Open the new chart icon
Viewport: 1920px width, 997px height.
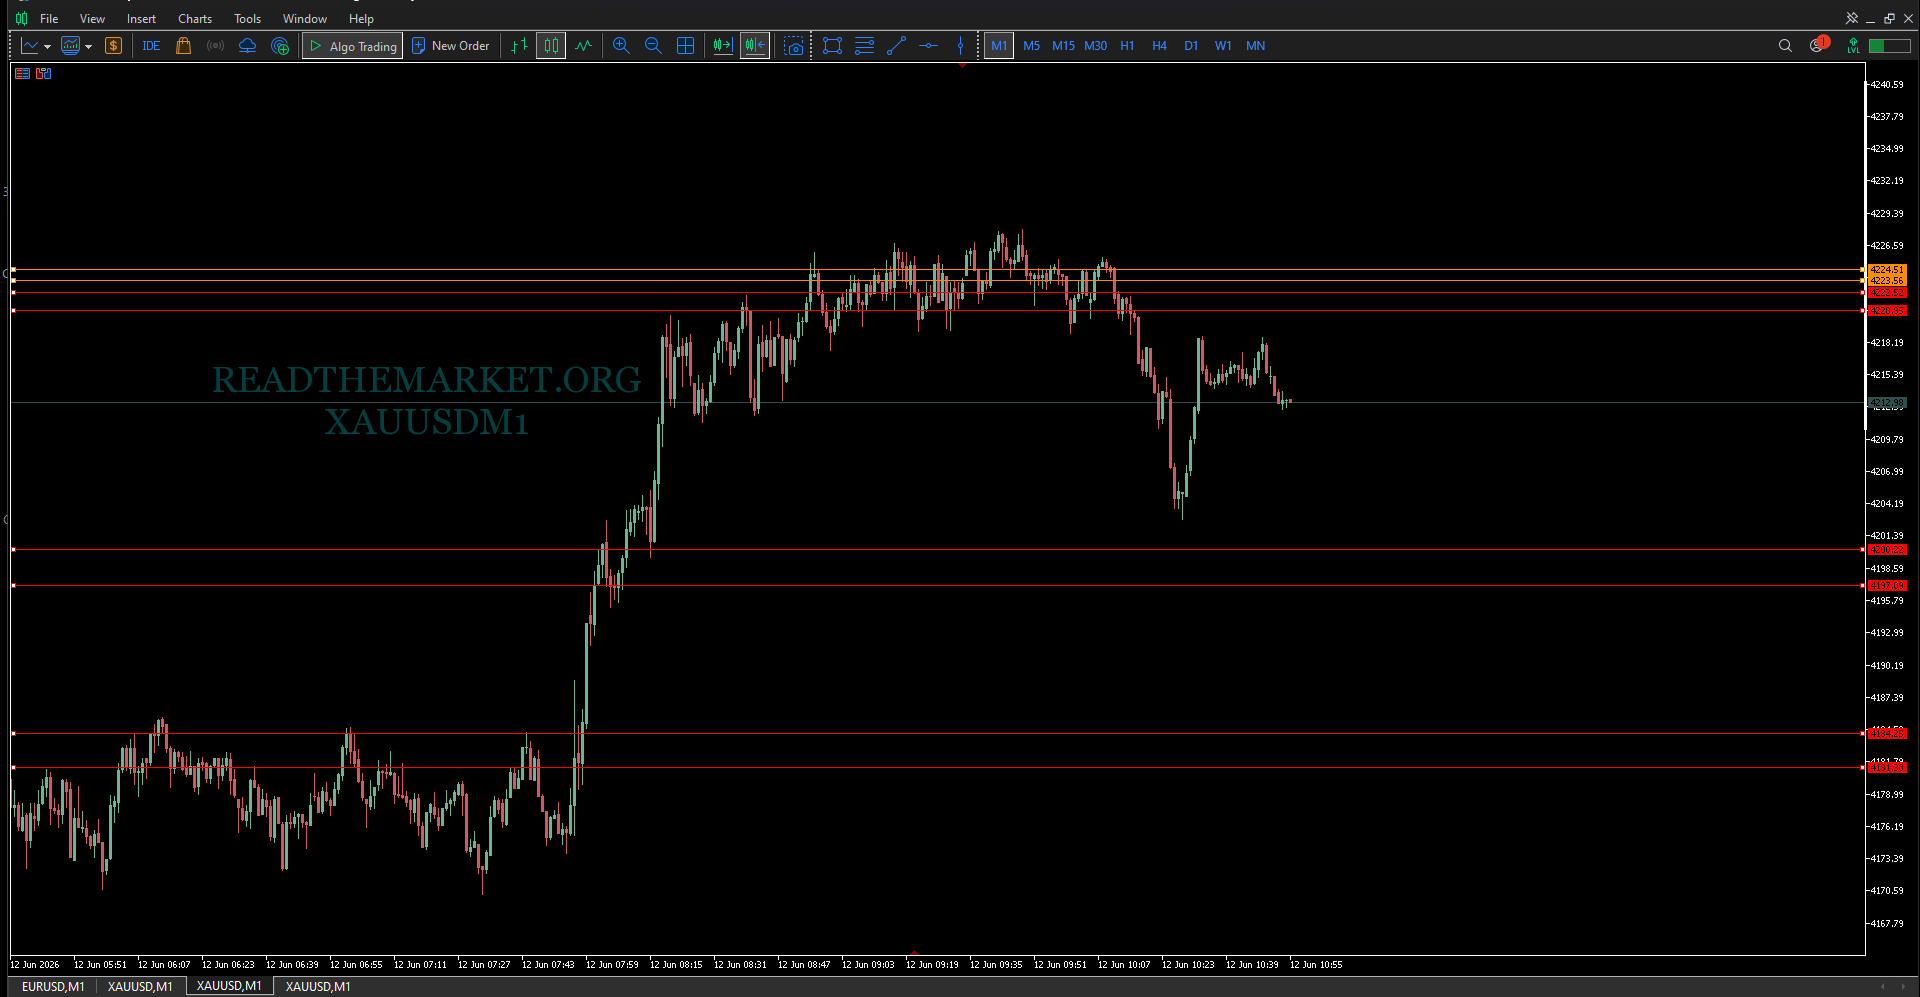pyautogui.click(x=29, y=46)
